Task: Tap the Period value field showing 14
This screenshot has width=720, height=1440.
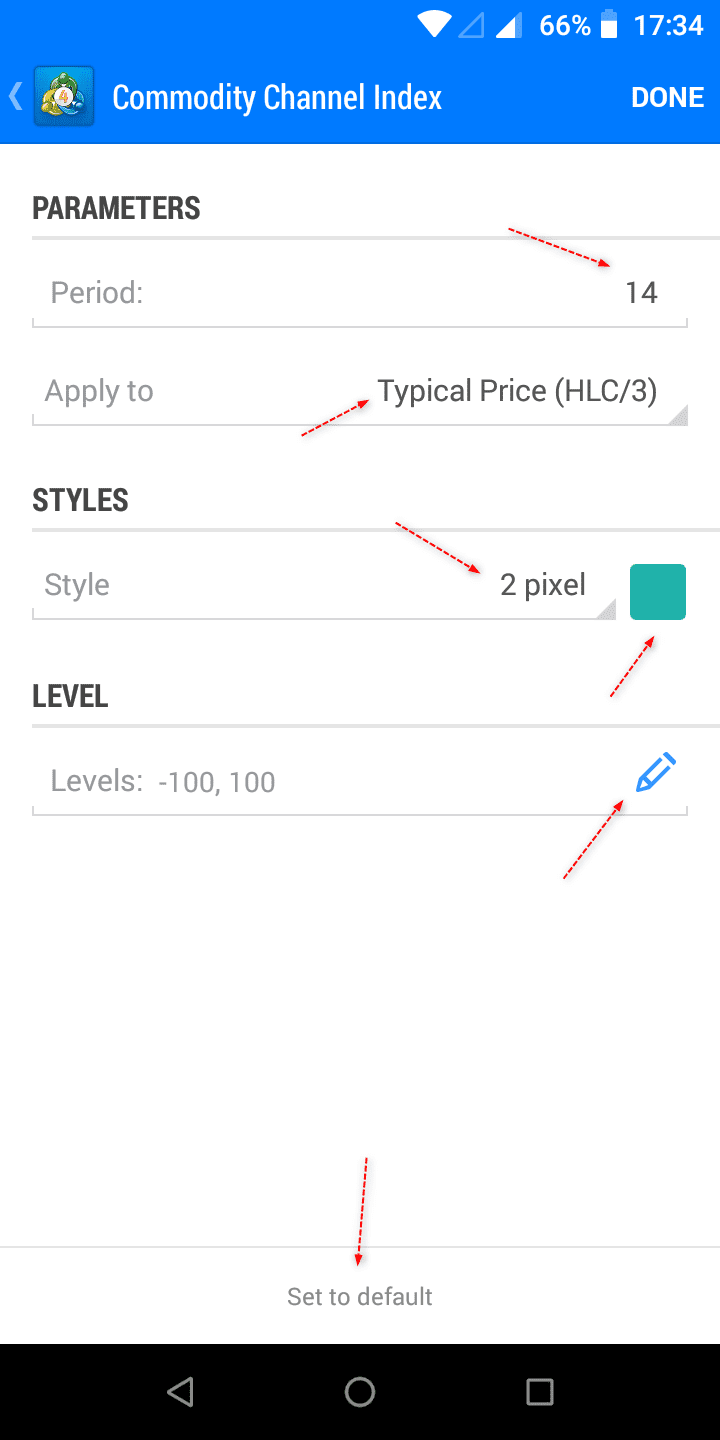Action: (x=641, y=292)
